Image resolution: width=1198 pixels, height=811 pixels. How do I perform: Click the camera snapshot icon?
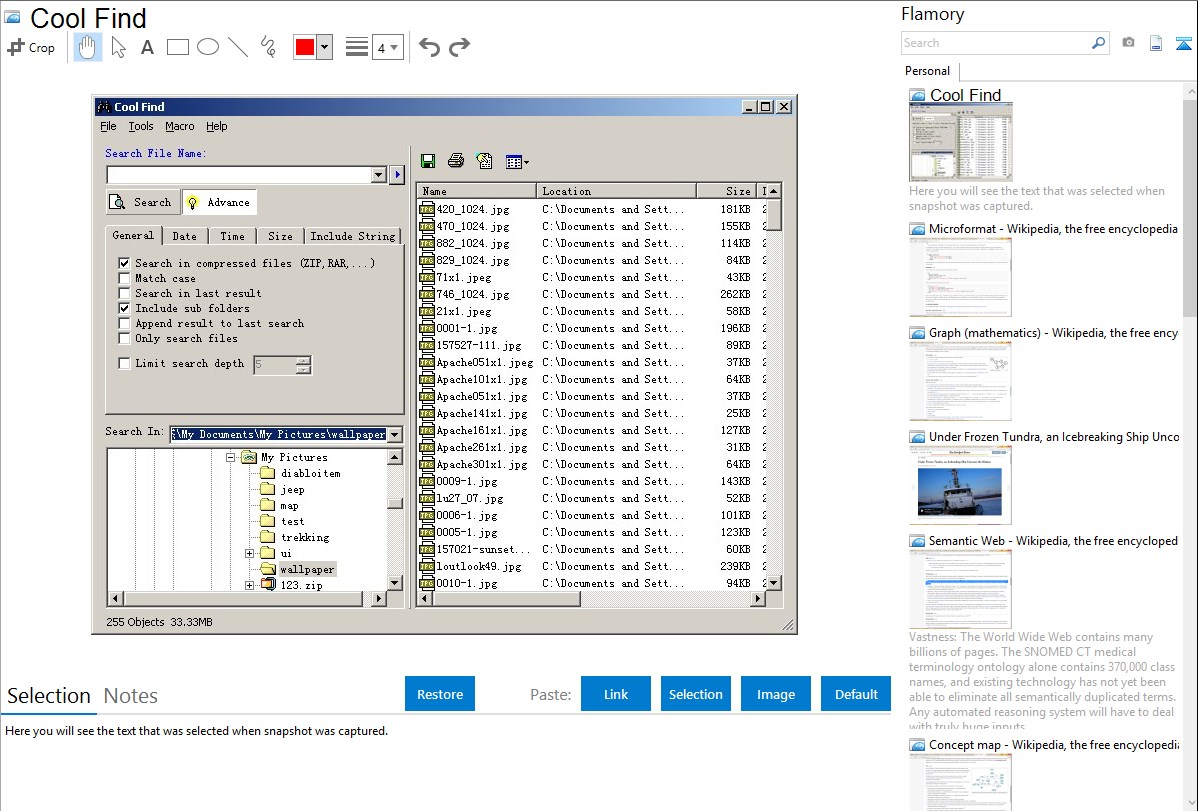pos(1128,43)
